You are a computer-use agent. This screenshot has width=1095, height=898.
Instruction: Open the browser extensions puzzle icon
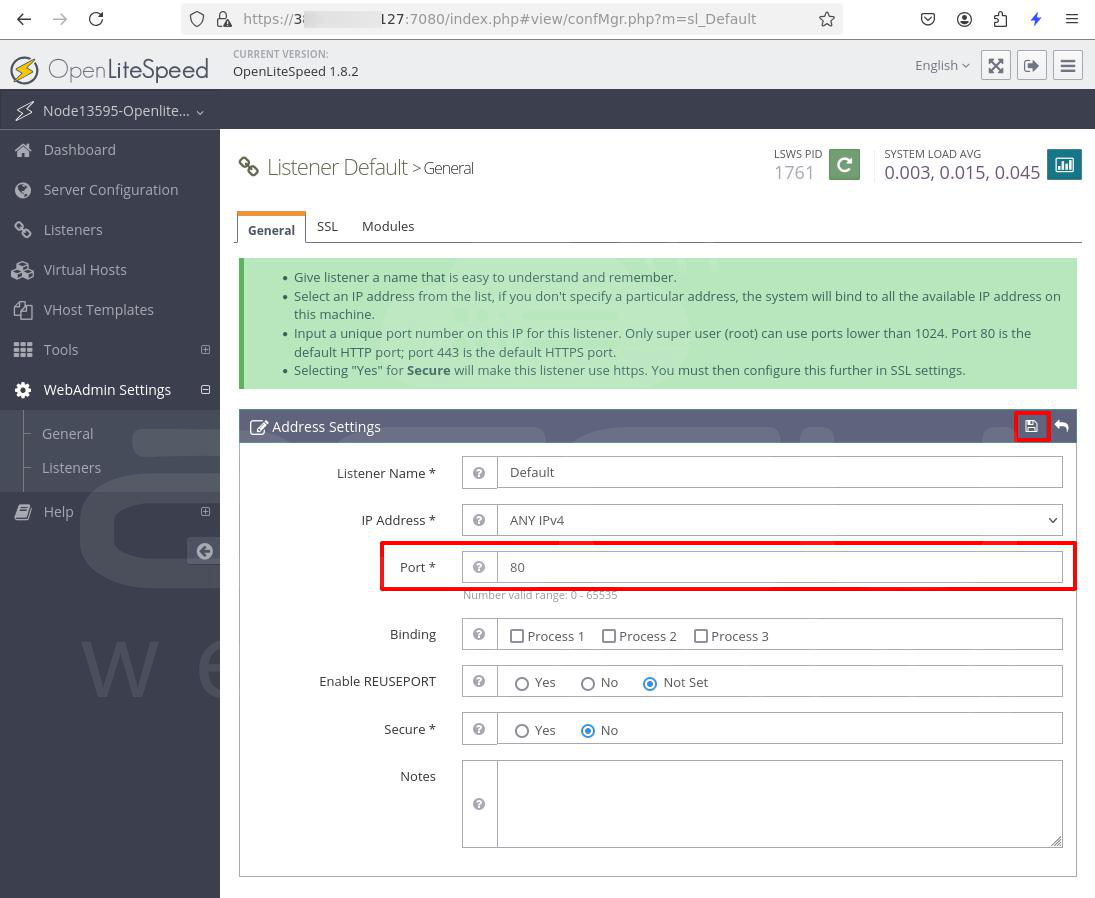click(x=1000, y=19)
